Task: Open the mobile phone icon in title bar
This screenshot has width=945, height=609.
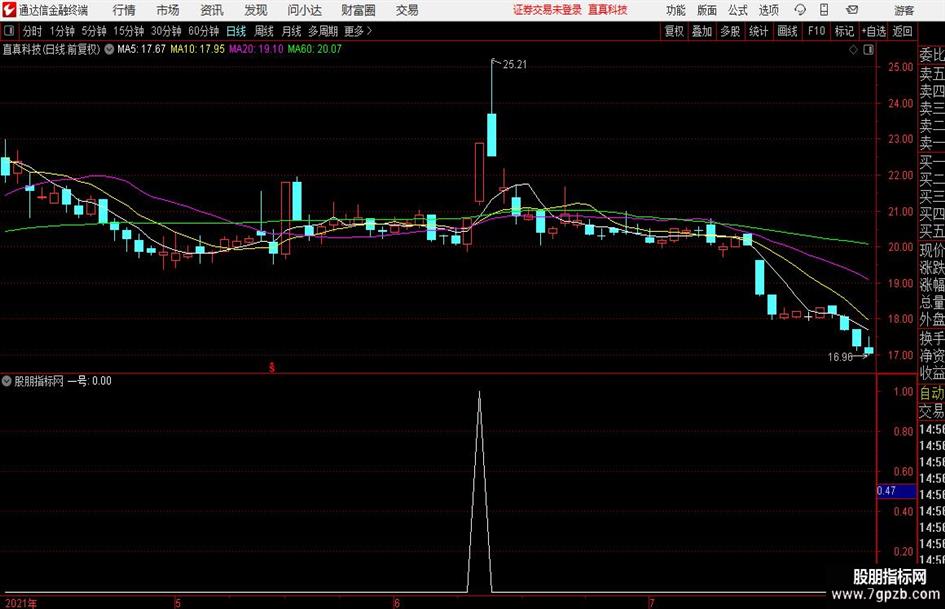Action: (x=824, y=10)
